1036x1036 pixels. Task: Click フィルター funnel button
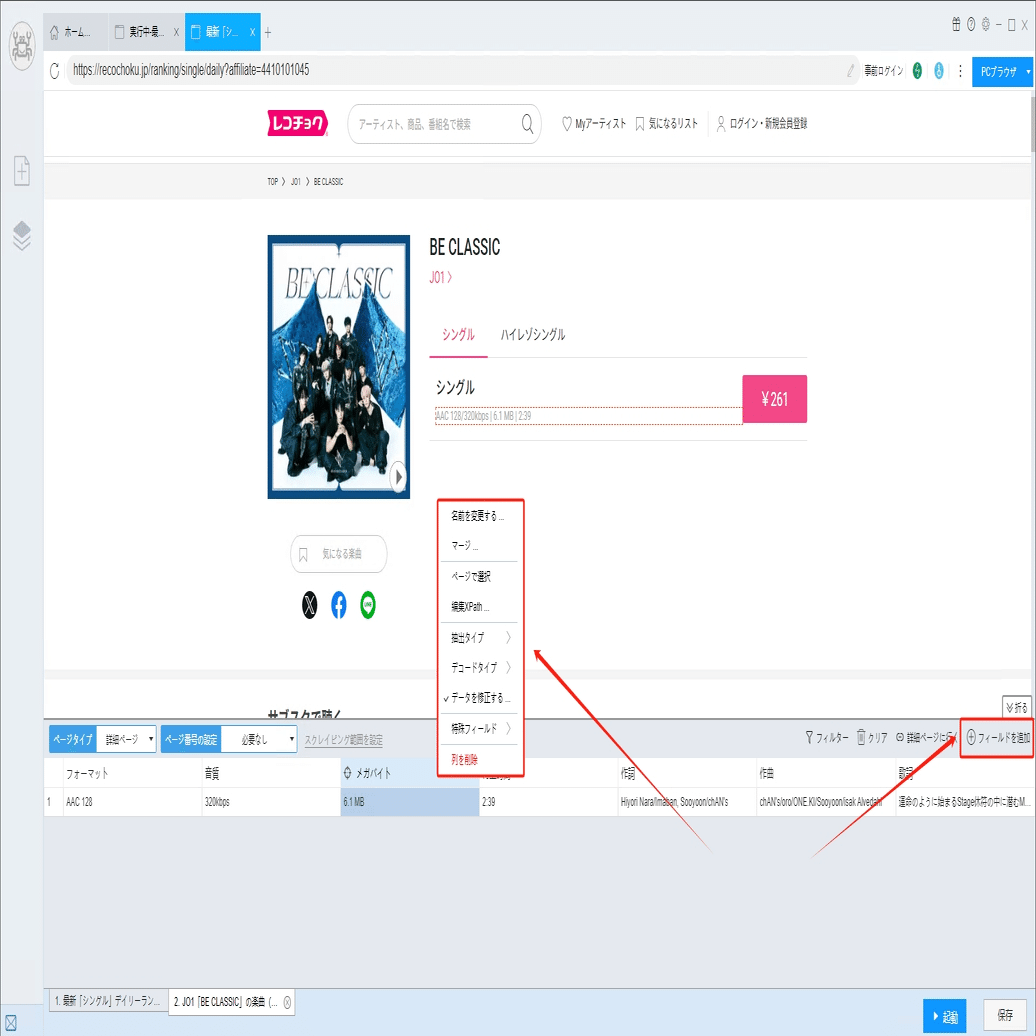coord(826,737)
